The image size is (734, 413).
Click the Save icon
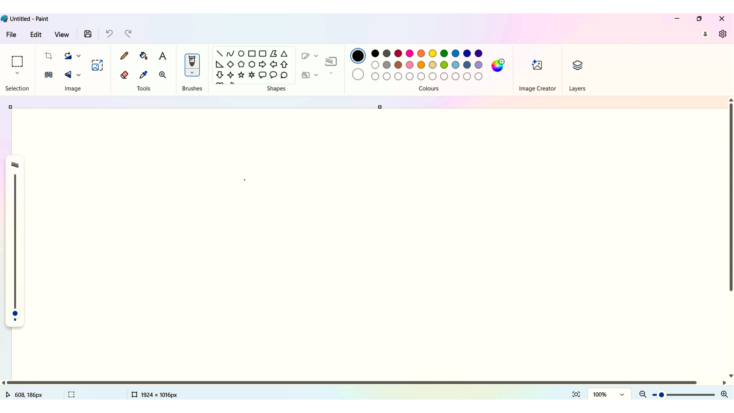[x=88, y=34]
